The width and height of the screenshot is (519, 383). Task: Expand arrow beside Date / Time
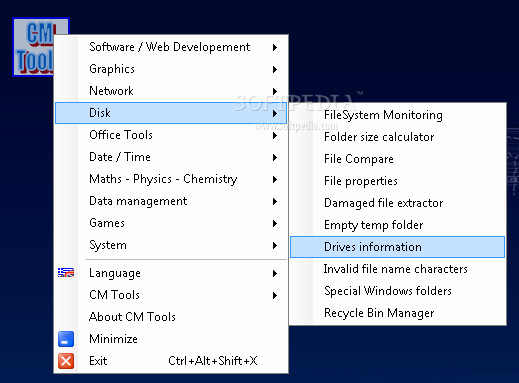point(275,157)
